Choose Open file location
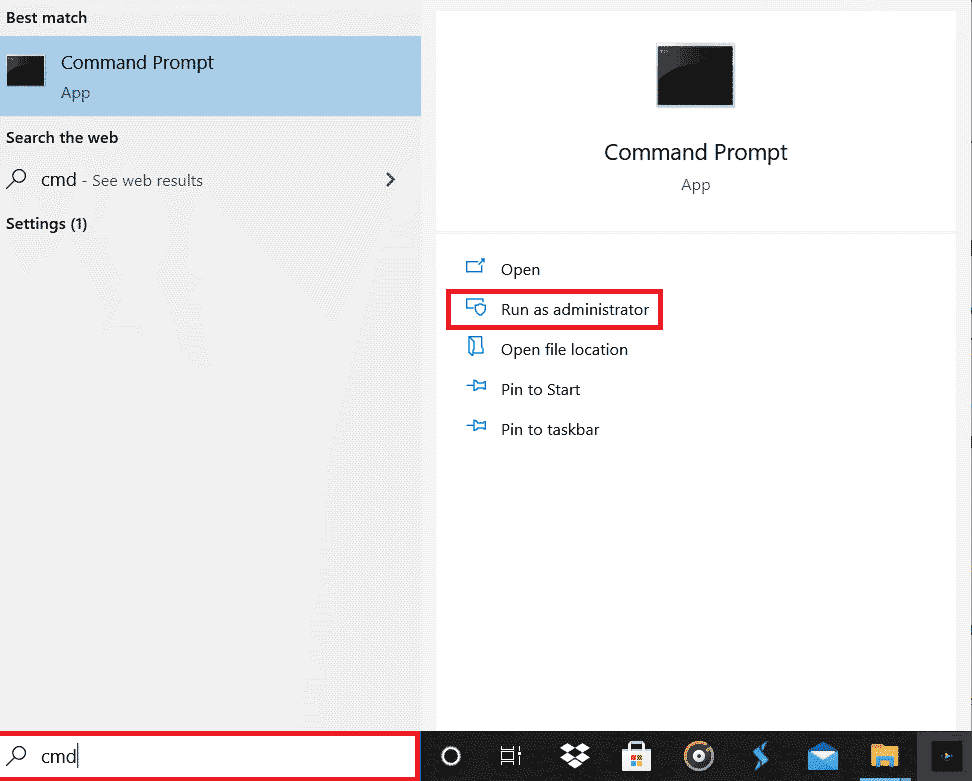Screen dimensions: 972x781 [564, 350]
